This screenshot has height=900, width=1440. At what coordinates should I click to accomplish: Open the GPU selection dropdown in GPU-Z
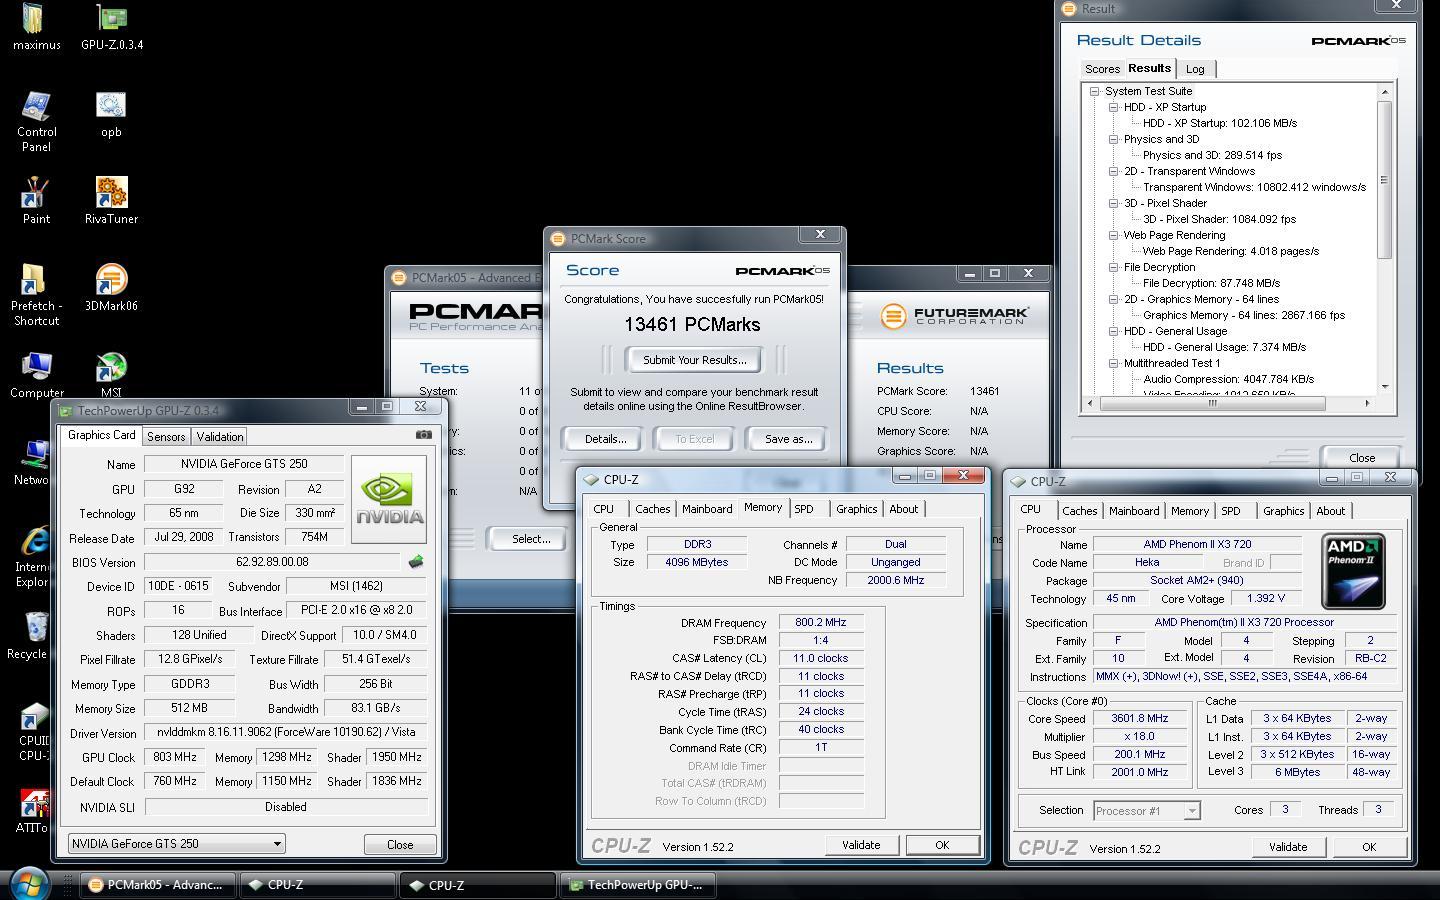[176, 844]
